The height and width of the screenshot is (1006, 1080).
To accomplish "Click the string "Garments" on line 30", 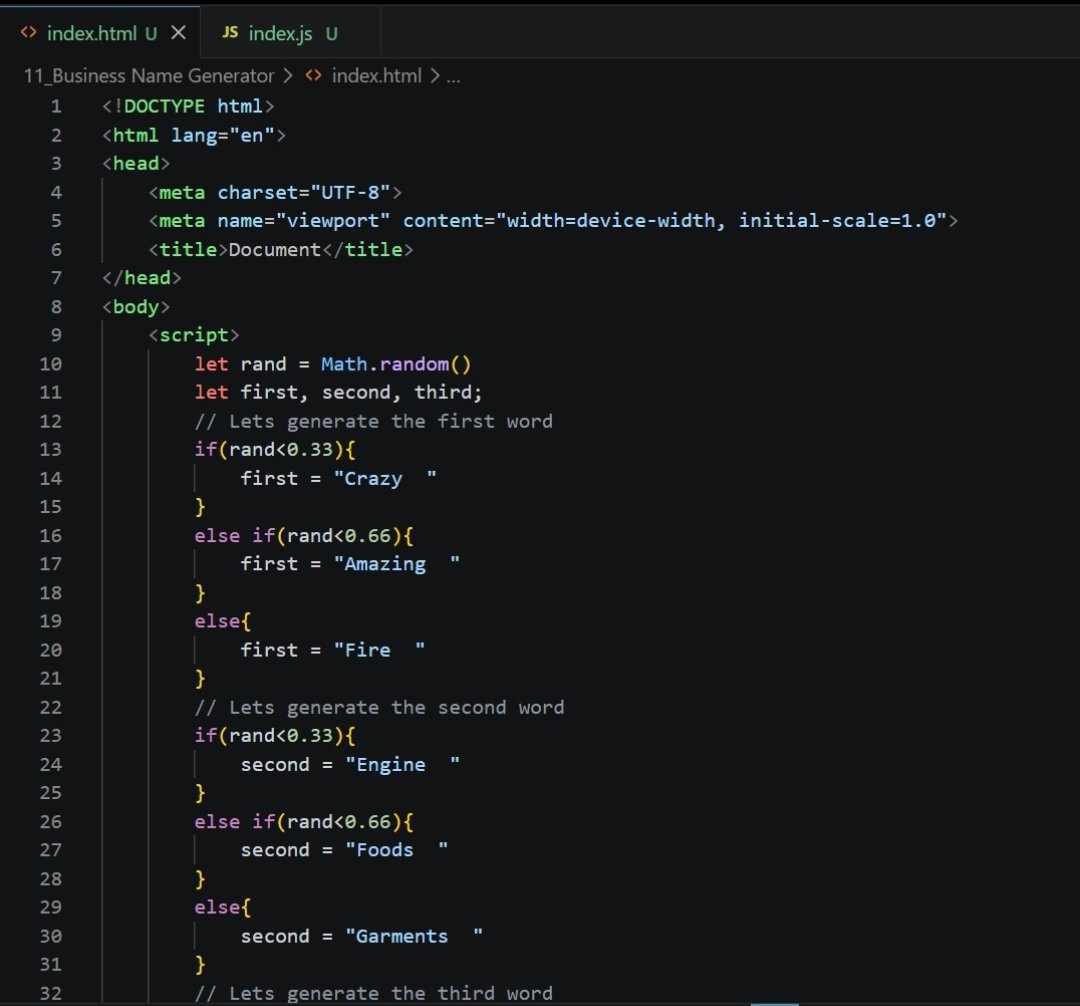I will pos(414,936).
